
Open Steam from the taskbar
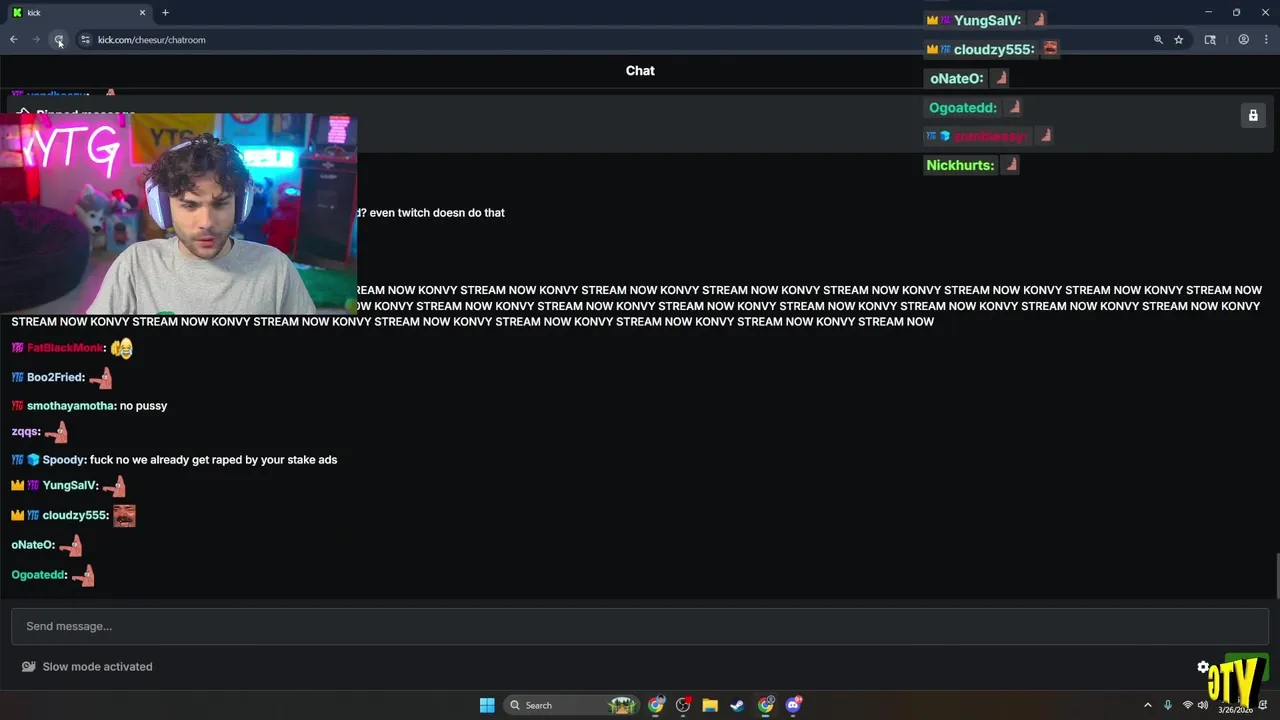point(737,705)
